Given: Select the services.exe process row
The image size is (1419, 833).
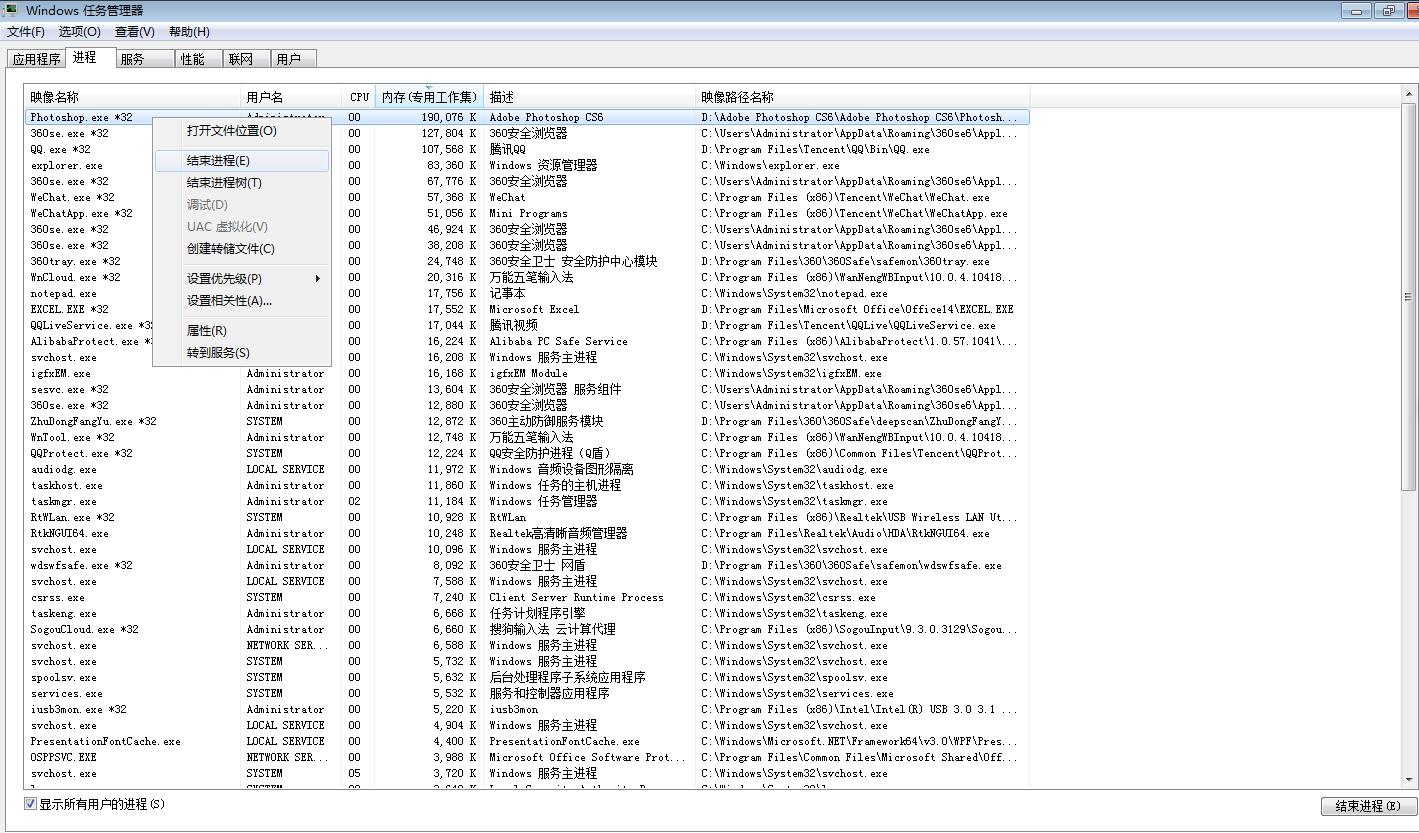Looking at the screenshot, I should click(527, 693).
